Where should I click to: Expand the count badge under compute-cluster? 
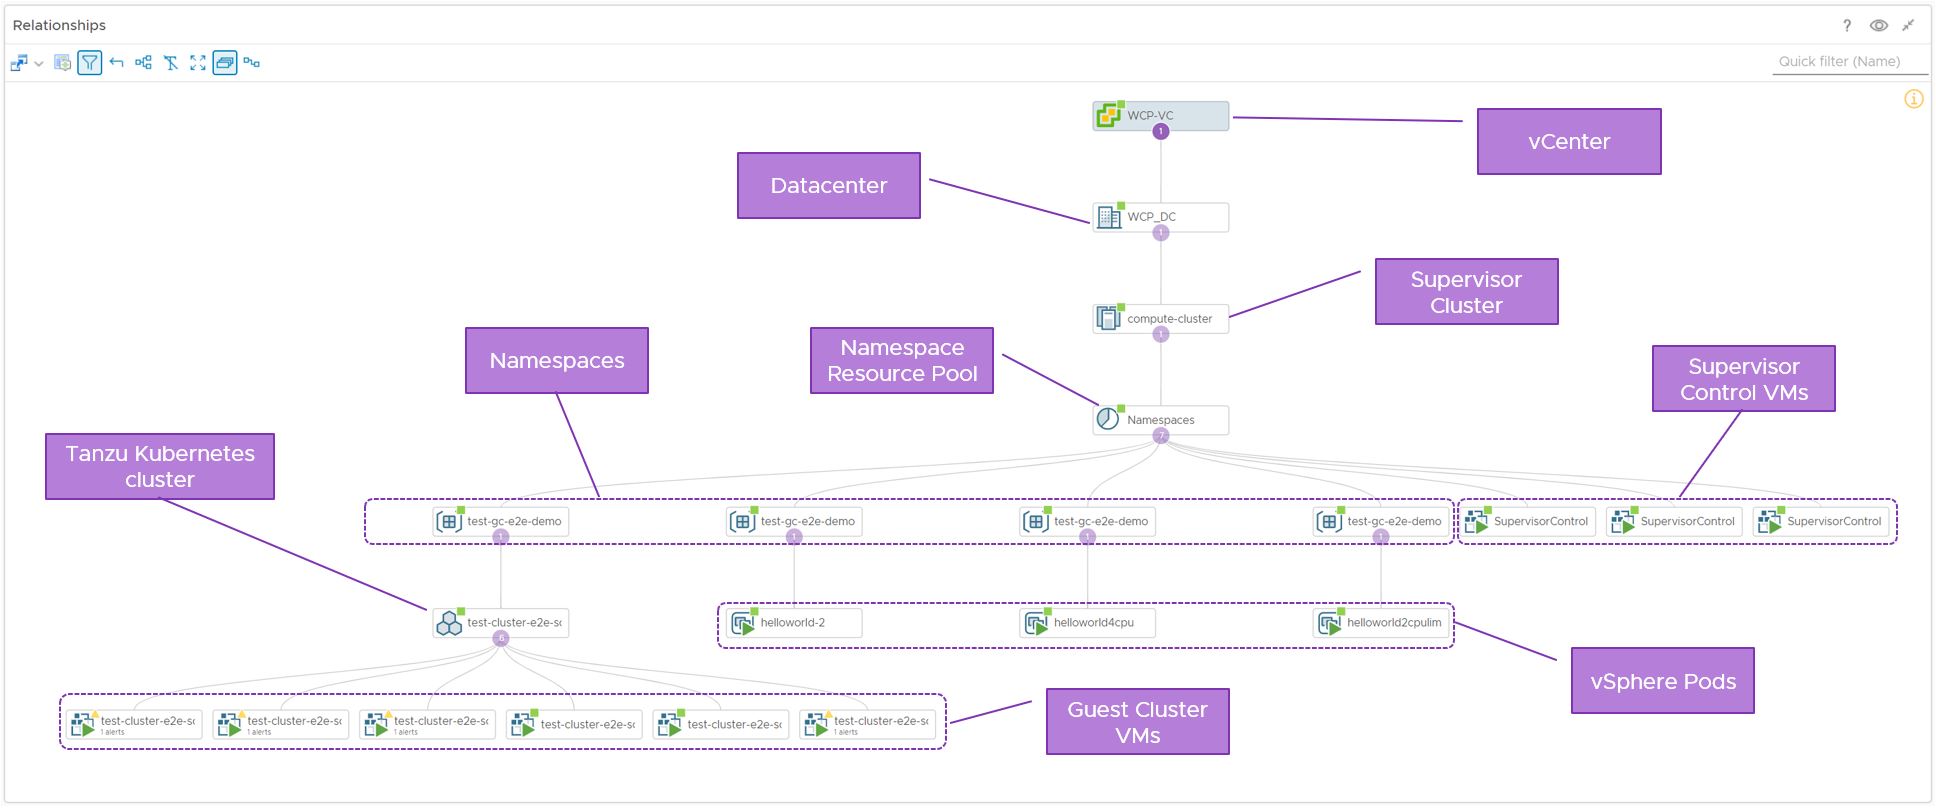1161,334
